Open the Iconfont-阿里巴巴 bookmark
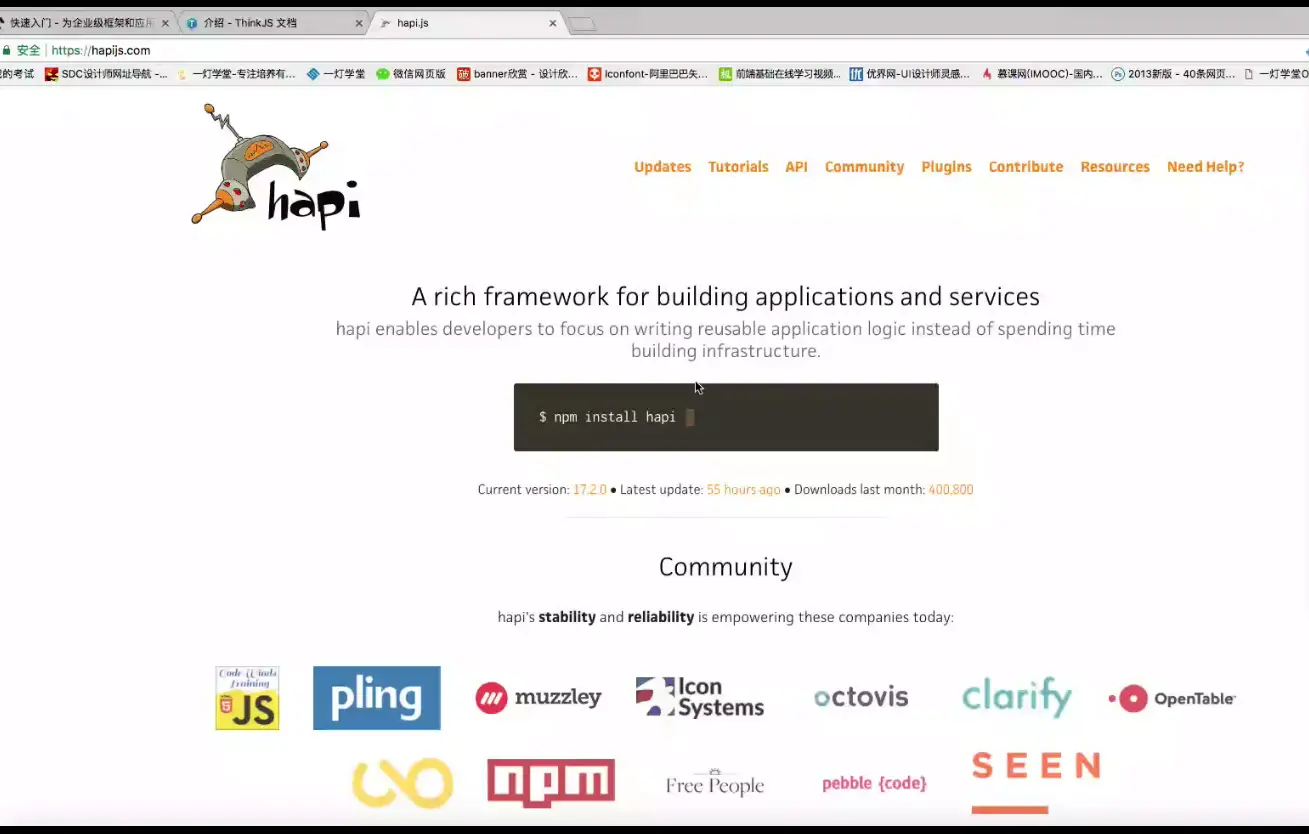 (x=648, y=74)
